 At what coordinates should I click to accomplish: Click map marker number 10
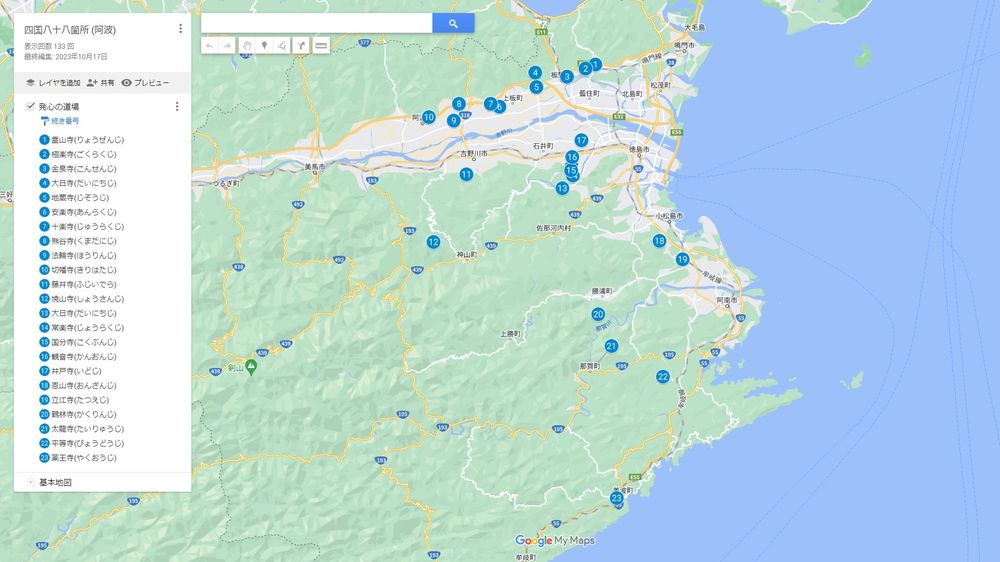[429, 117]
